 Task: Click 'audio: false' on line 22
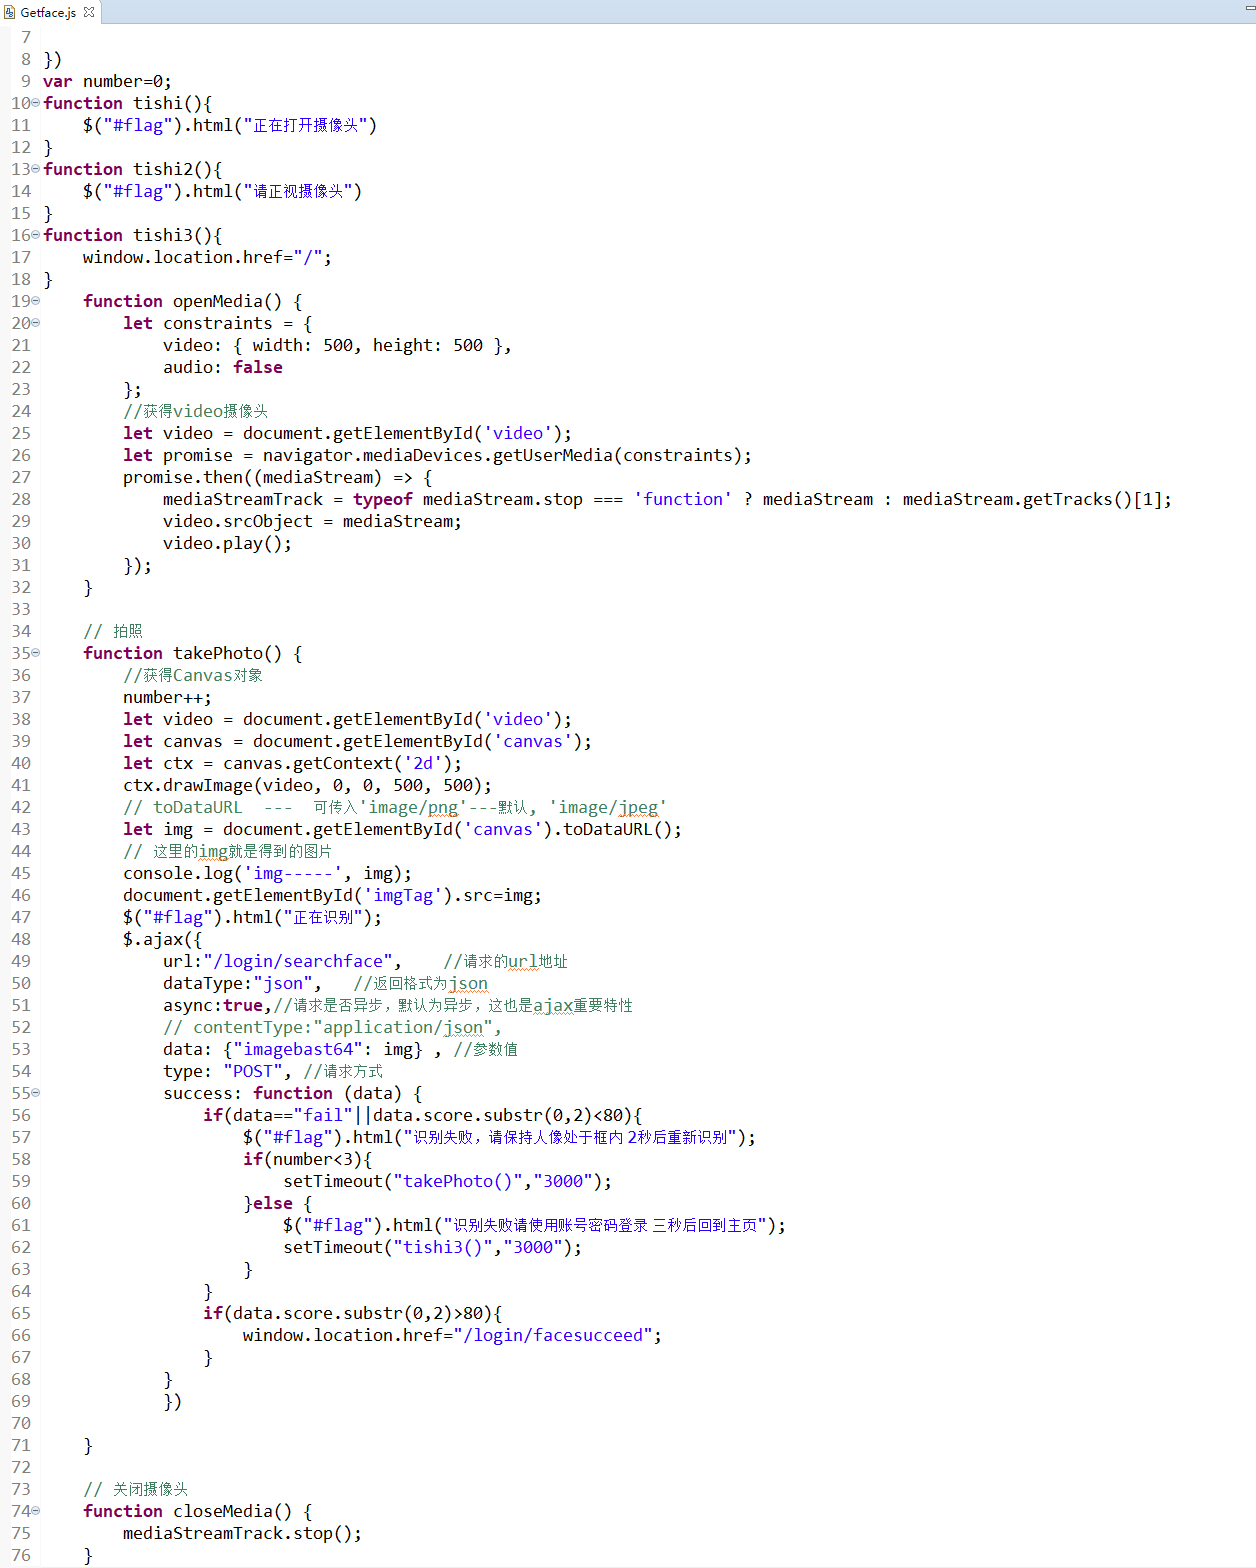click(223, 367)
